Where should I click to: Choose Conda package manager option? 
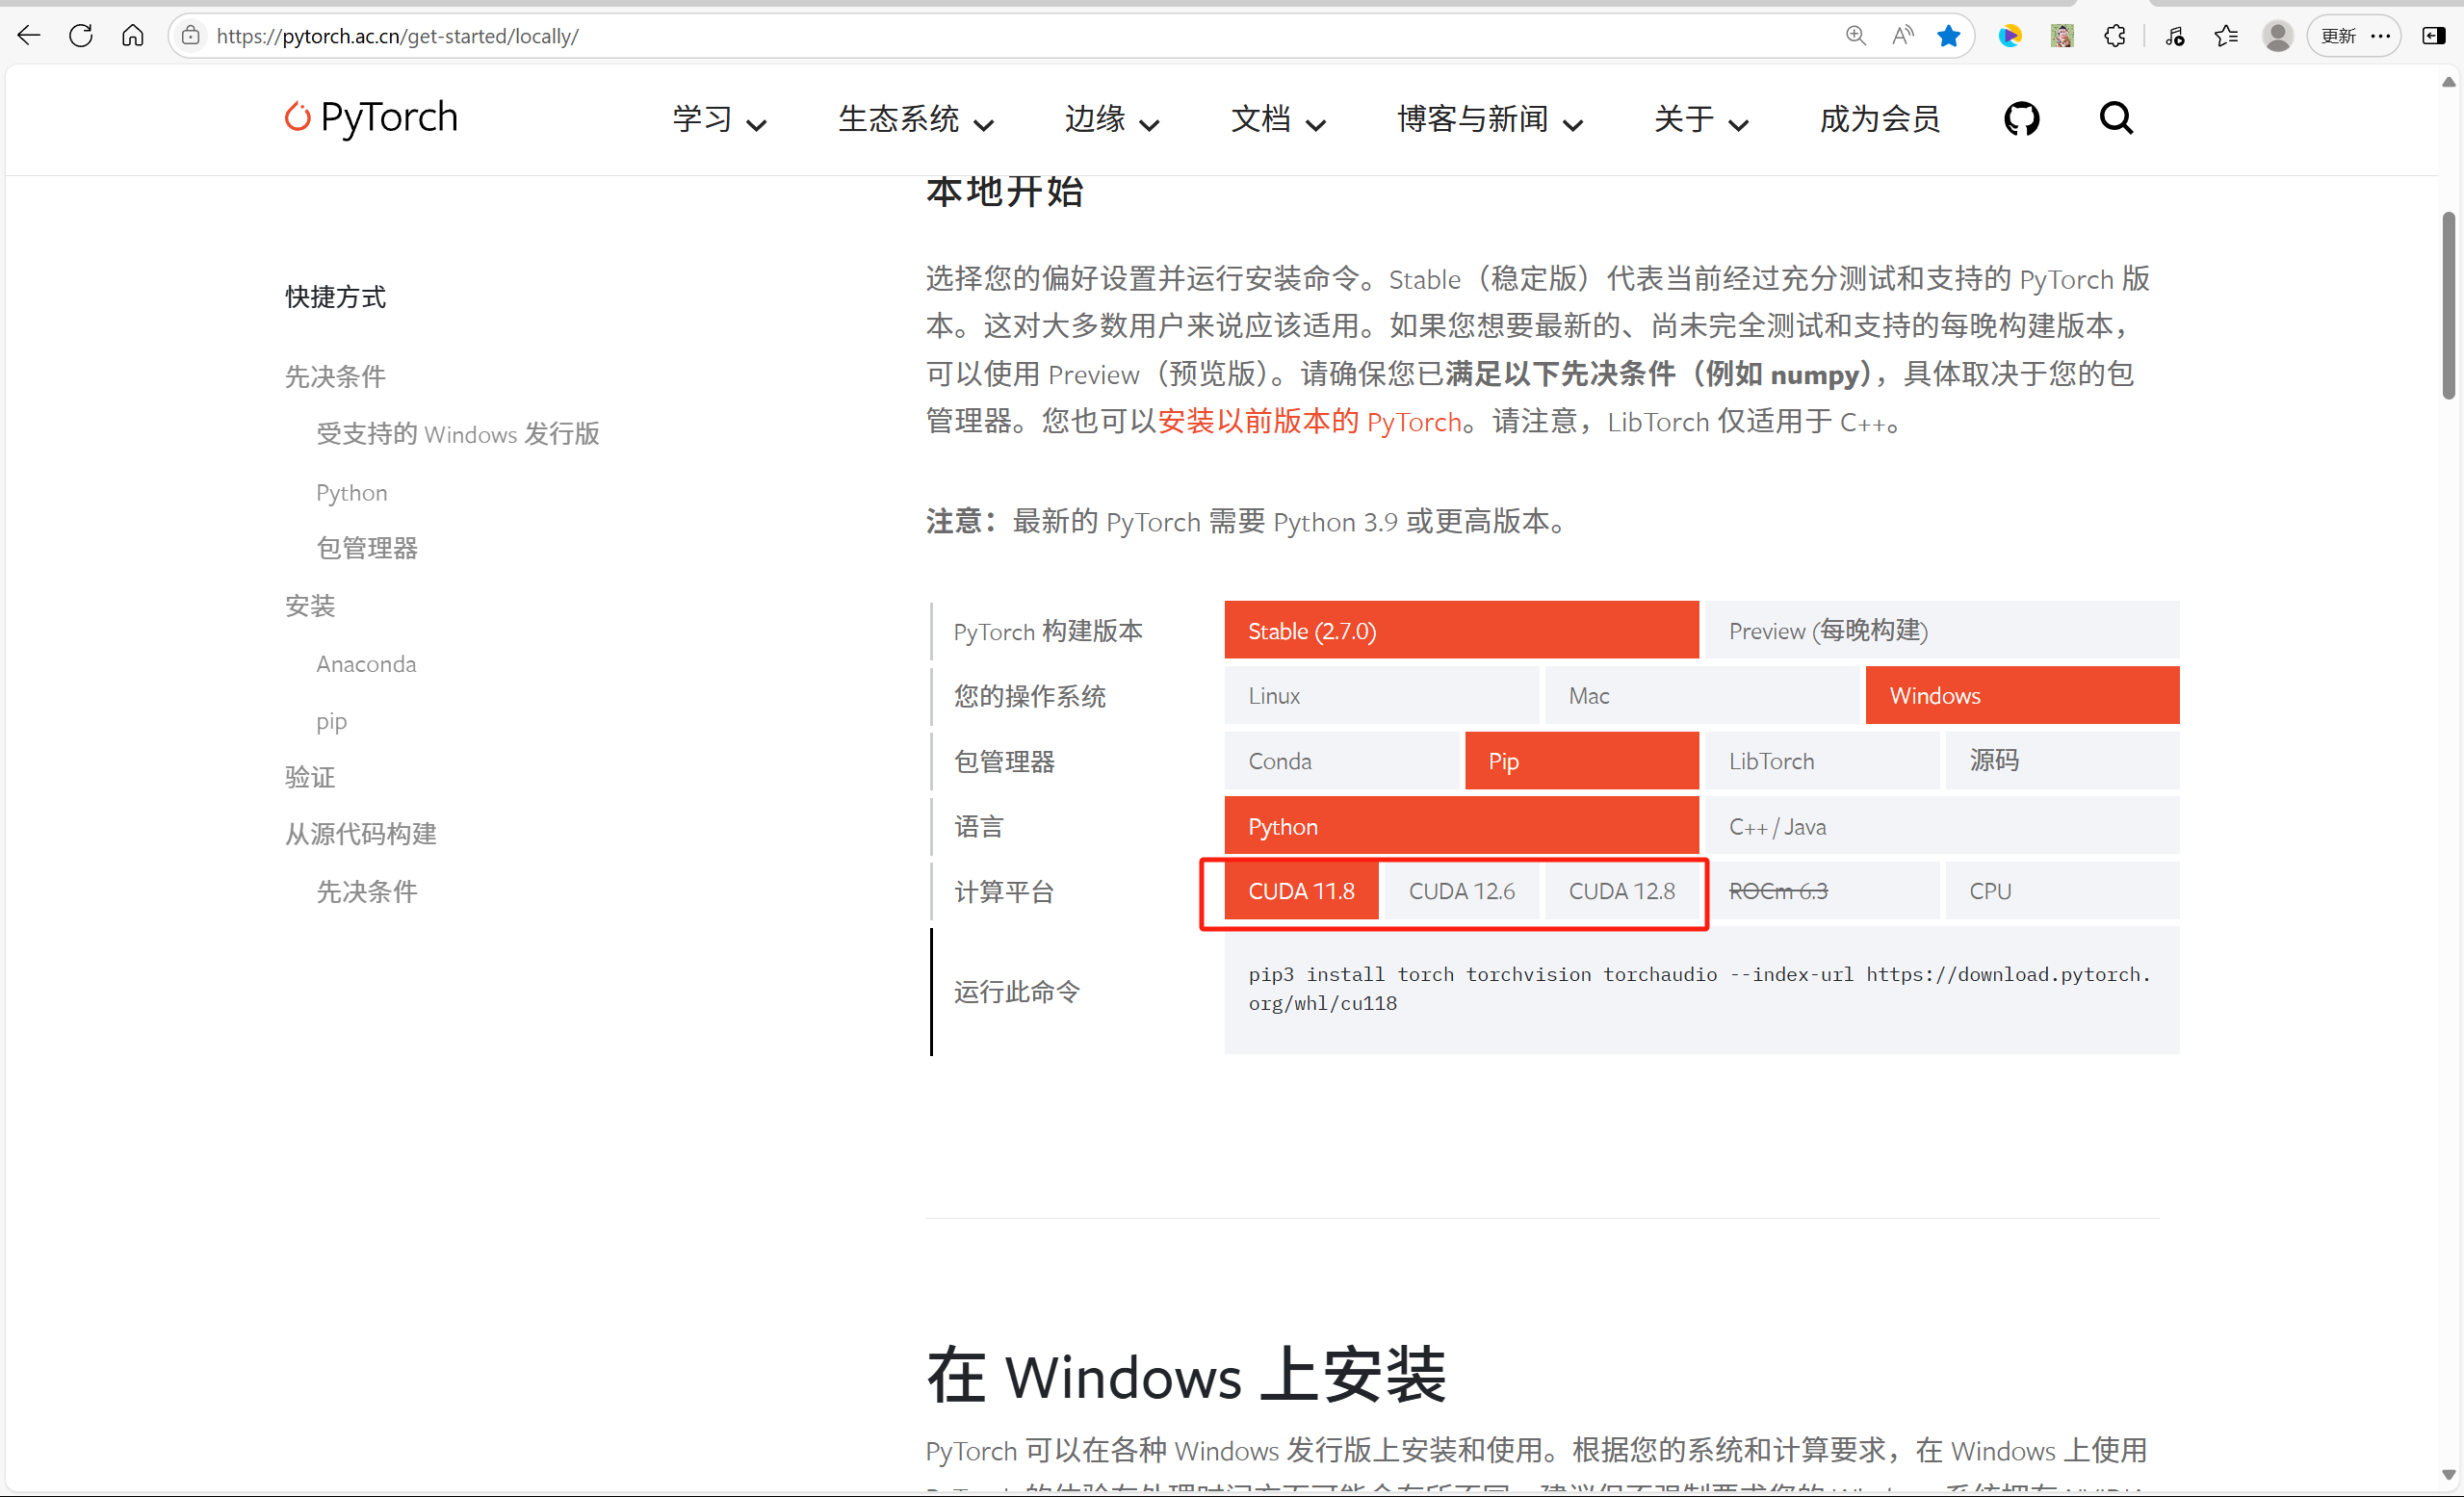point(1342,761)
